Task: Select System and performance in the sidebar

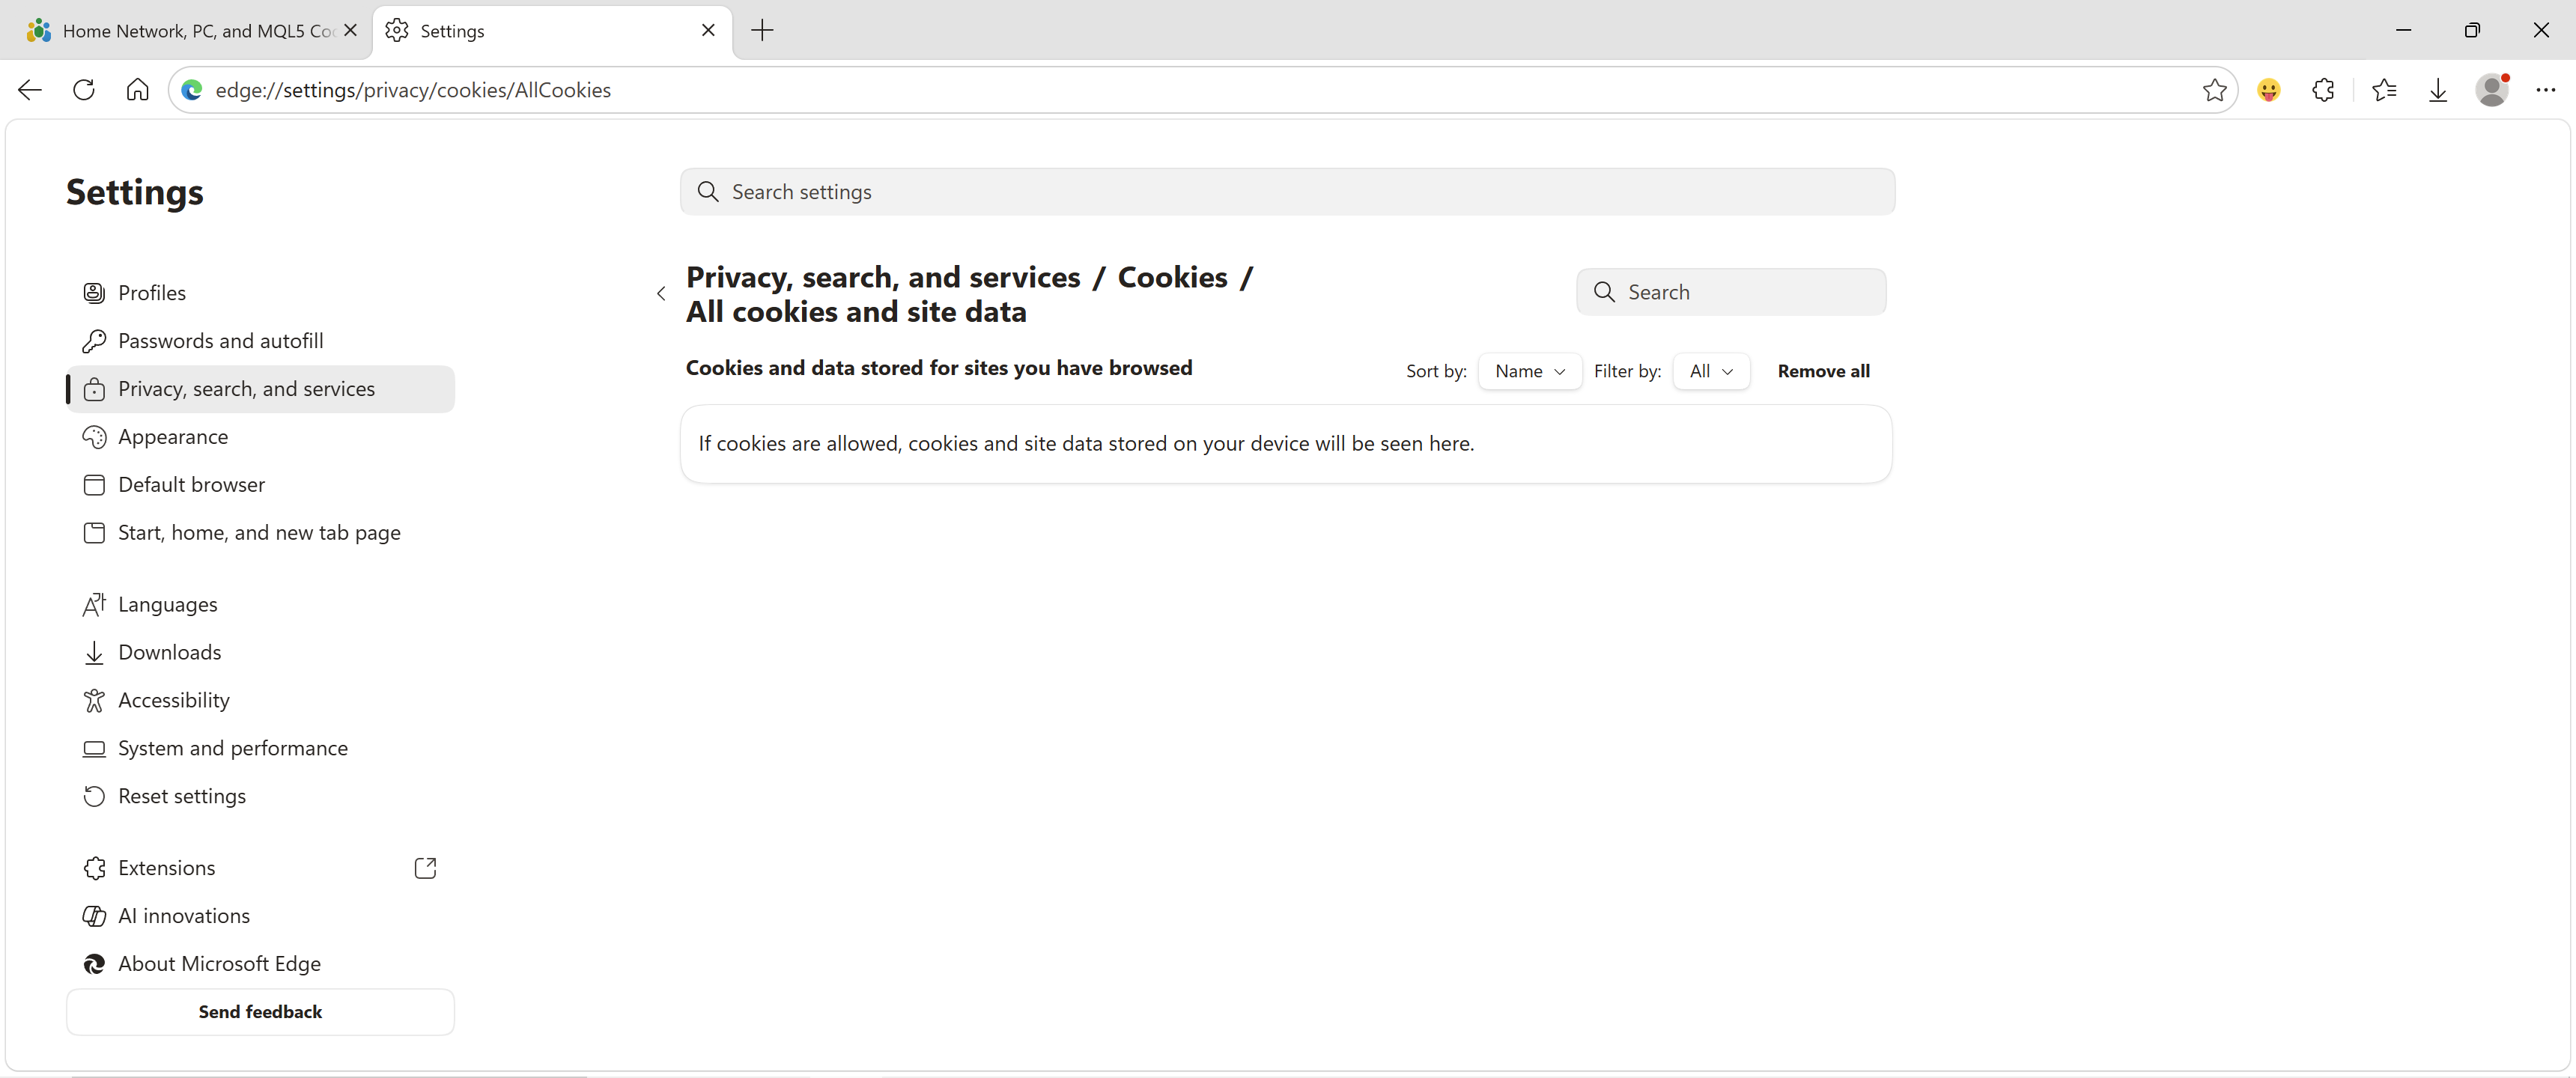Action: pos(232,748)
